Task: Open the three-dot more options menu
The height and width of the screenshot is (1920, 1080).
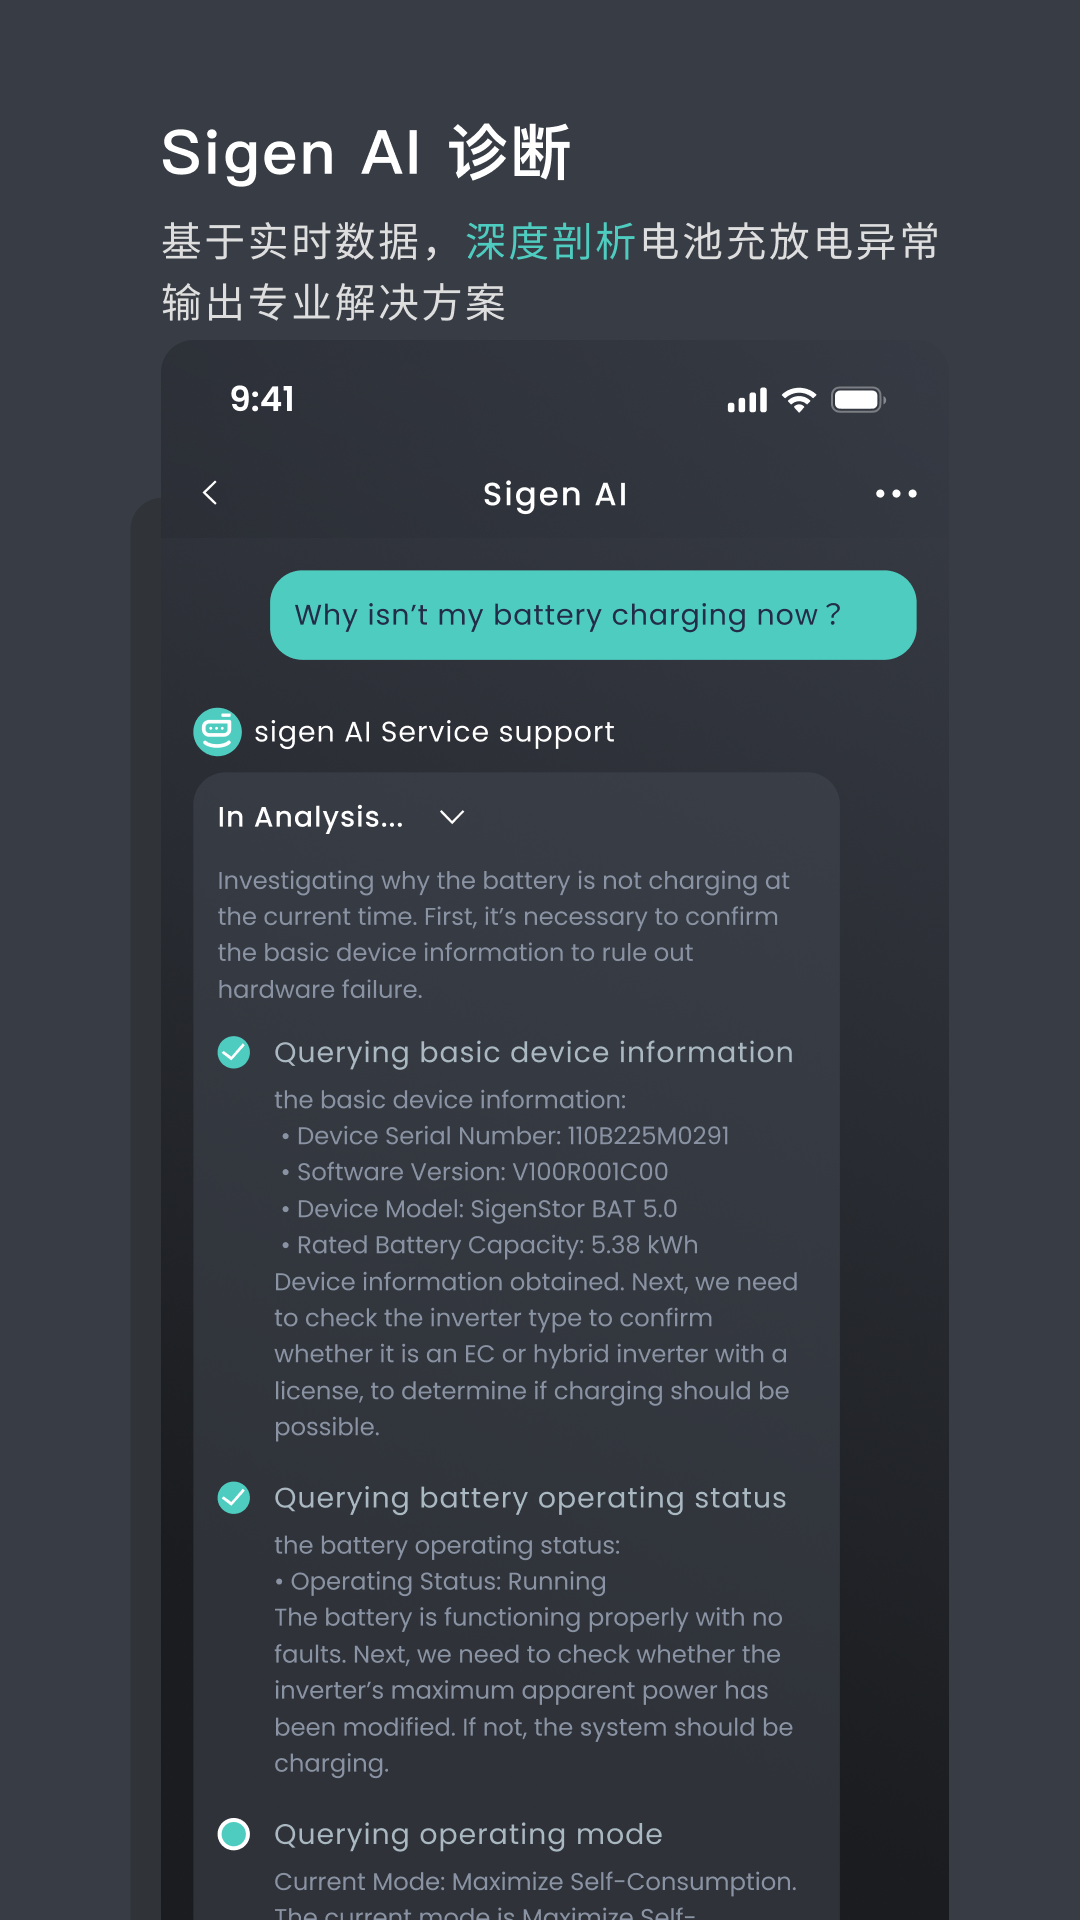Action: [x=896, y=494]
